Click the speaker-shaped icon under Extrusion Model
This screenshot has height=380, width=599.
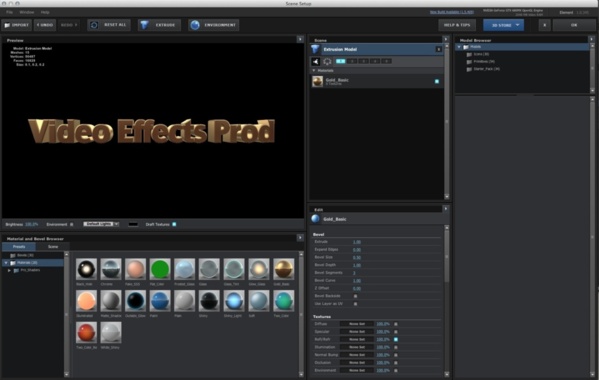pyautogui.click(x=316, y=61)
